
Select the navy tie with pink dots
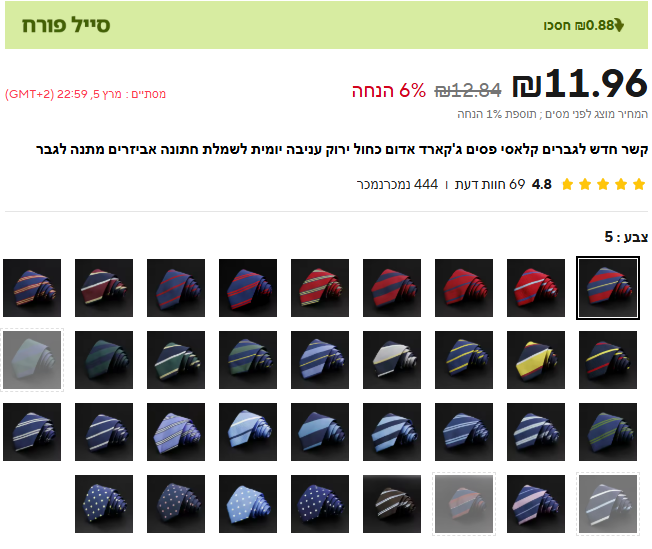pyautogui.click(x=176, y=504)
